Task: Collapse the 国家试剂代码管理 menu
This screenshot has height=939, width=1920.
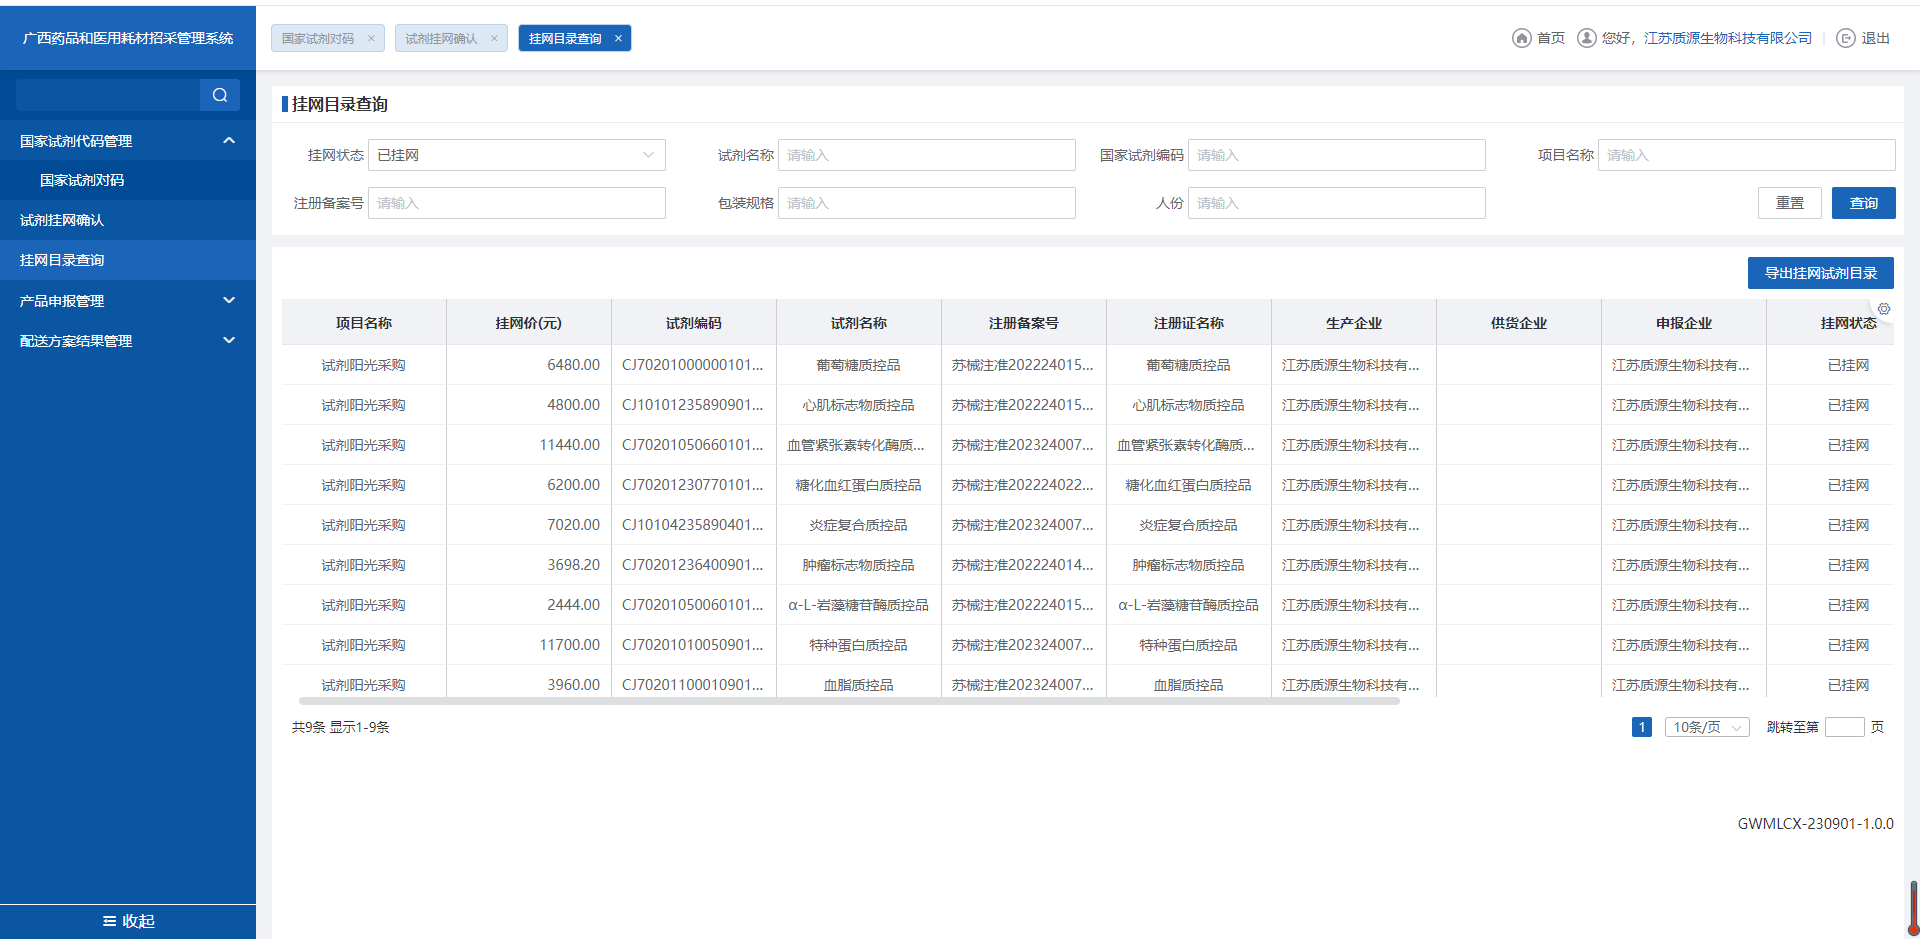Action: tap(229, 141)
